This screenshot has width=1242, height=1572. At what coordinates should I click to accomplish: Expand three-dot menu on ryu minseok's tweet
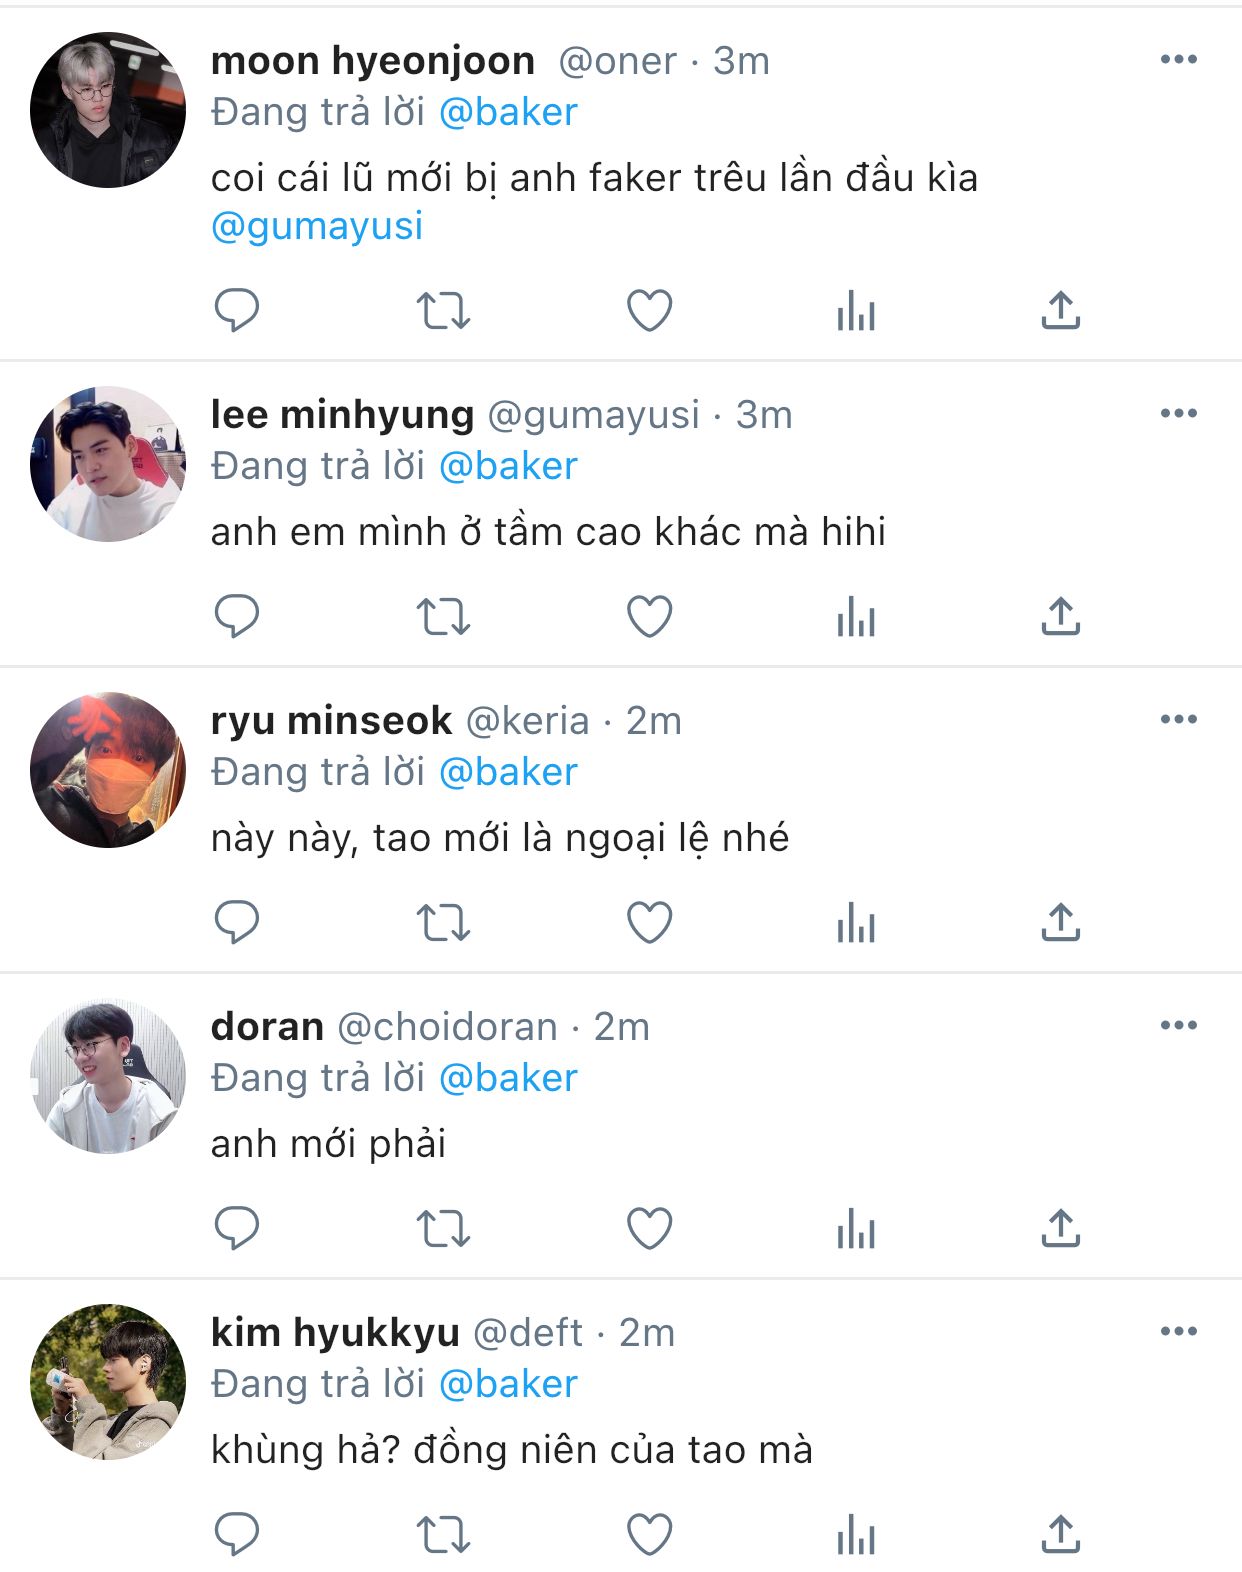coord(1179,720)
